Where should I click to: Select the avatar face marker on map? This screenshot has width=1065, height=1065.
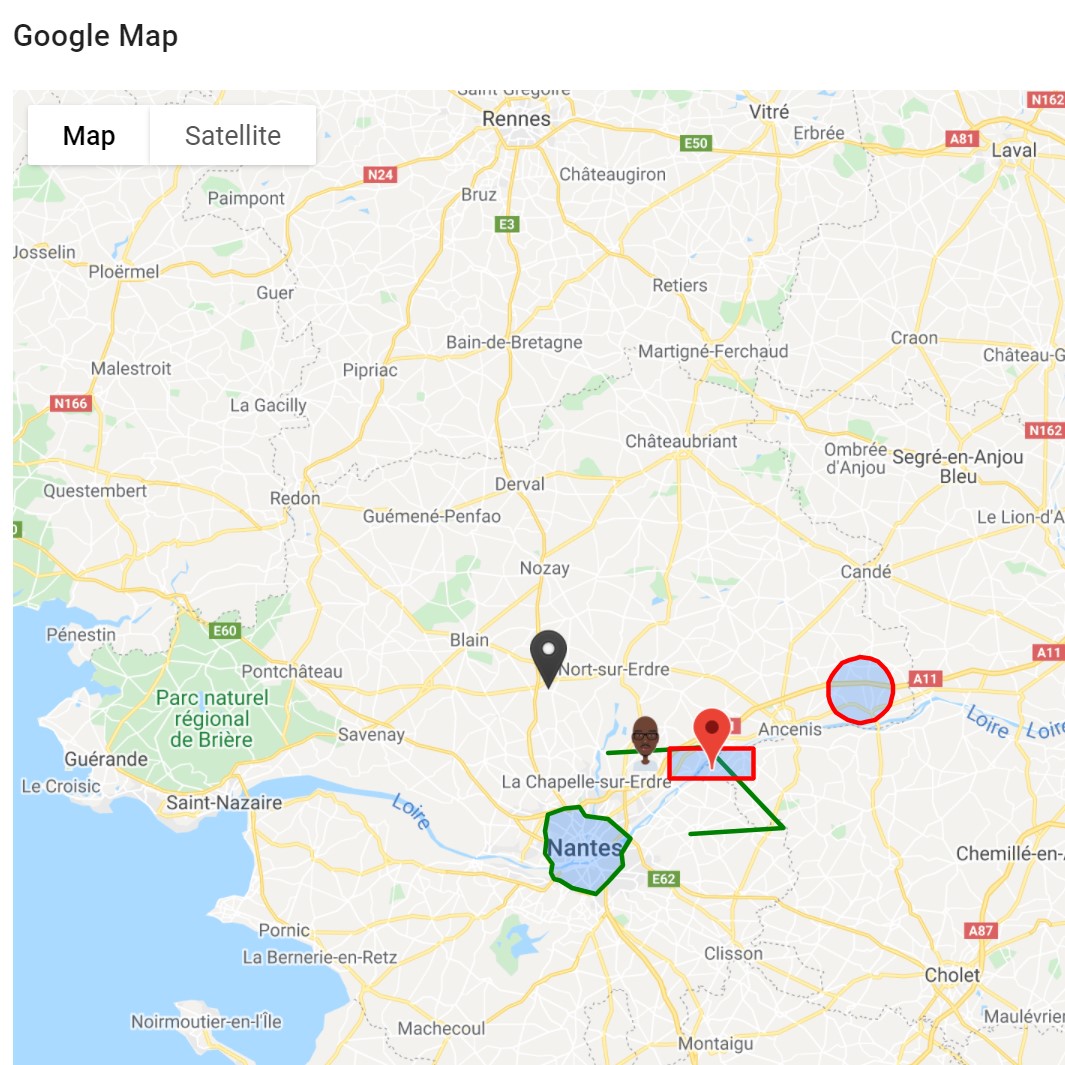pos(645,739)
